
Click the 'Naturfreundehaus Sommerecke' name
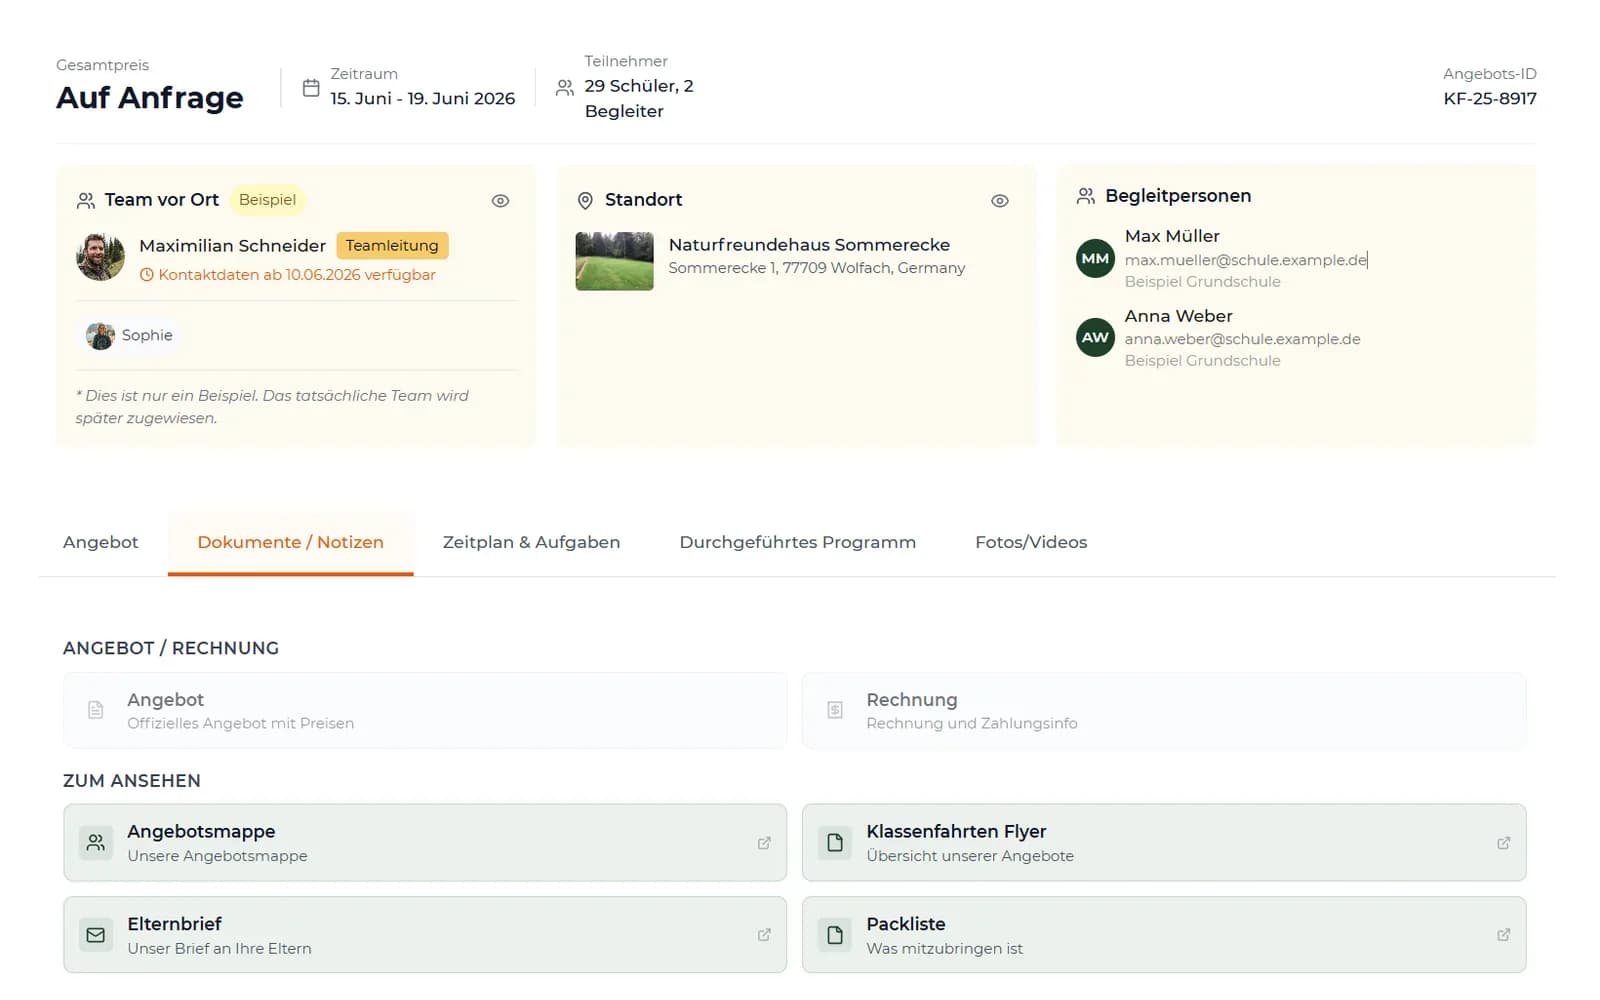pos(809,245)
